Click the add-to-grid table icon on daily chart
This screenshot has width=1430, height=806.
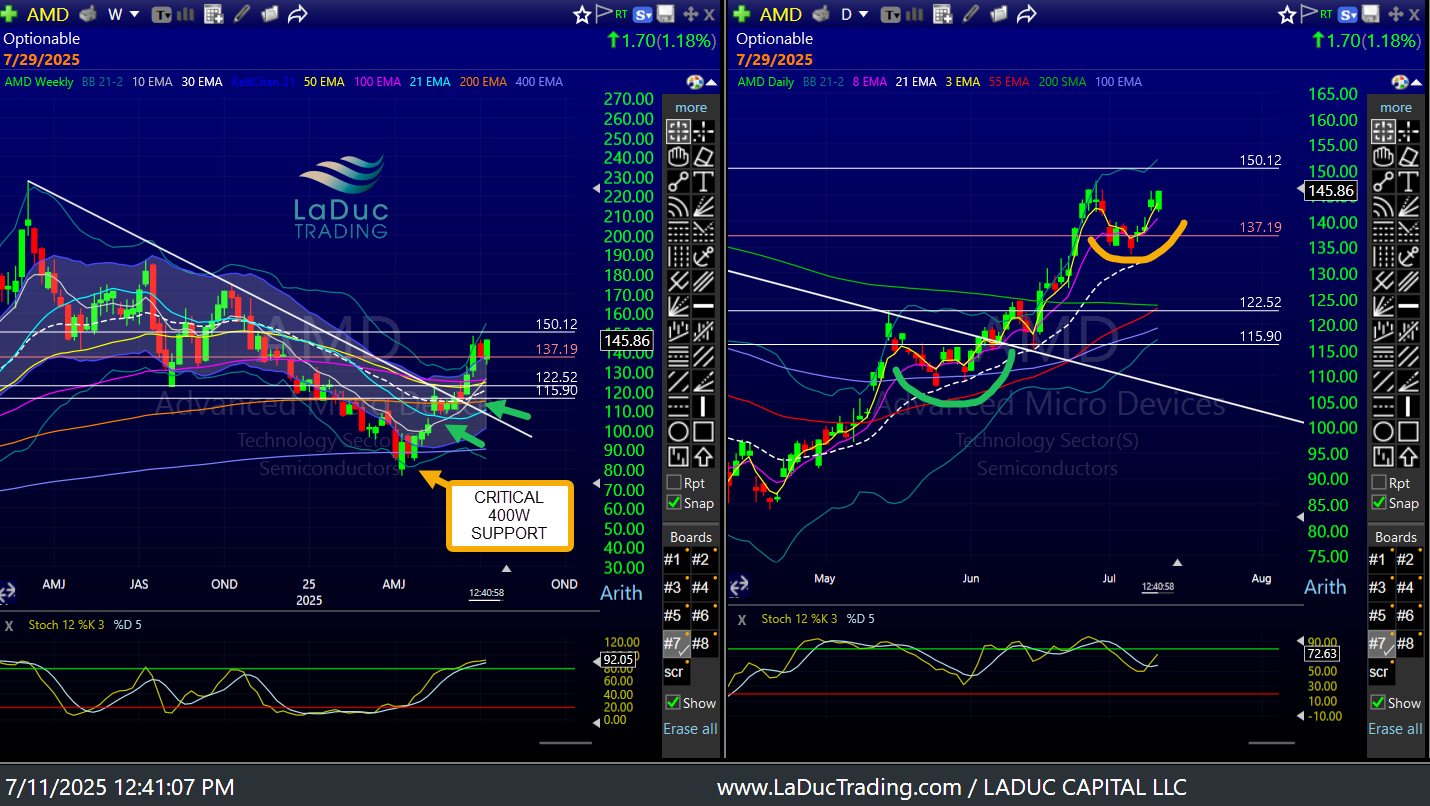[941, 14]
